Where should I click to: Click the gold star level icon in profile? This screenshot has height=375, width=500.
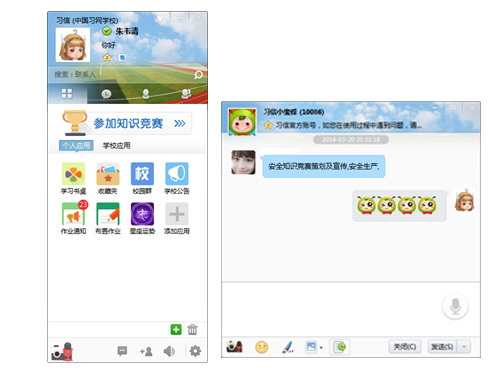[107, 57]
